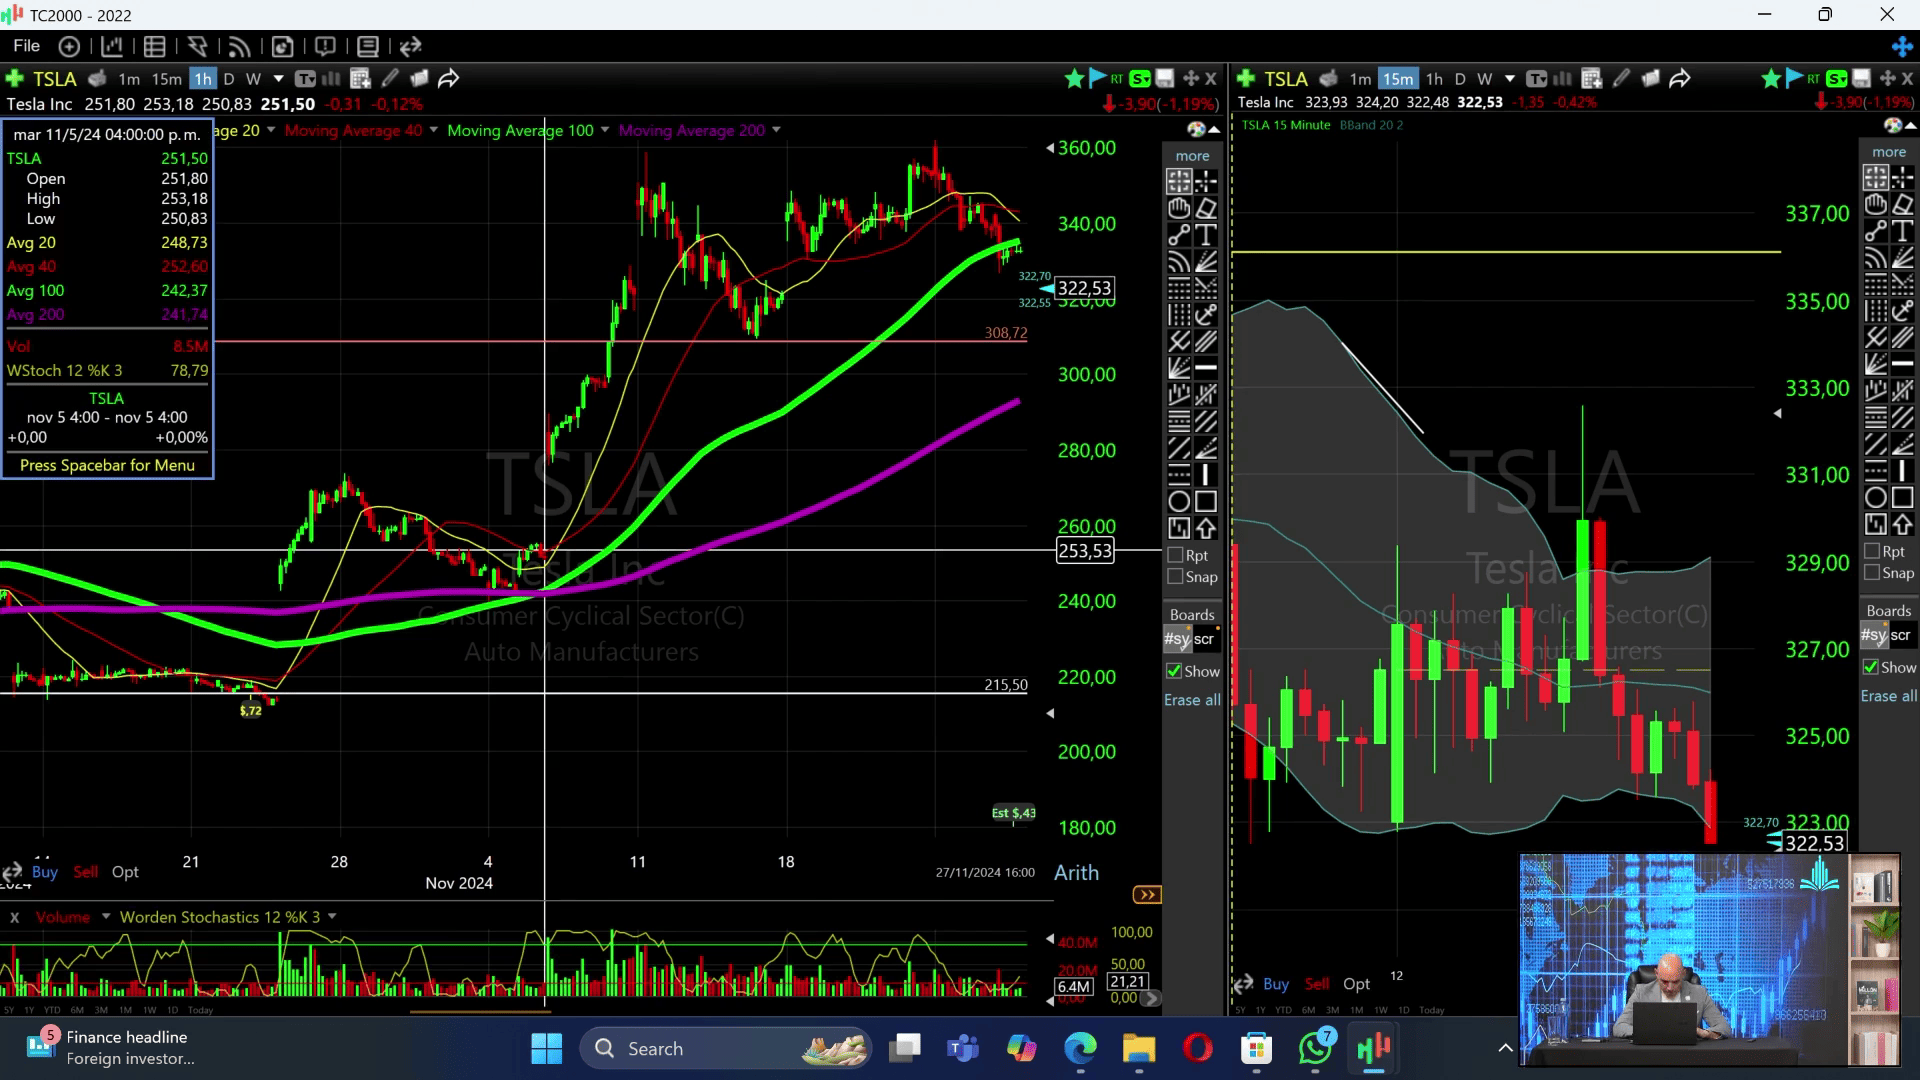Switch right chart to 1h timeframe
This screenshot has height=1080, width=1920.
tap(1434, 79)
